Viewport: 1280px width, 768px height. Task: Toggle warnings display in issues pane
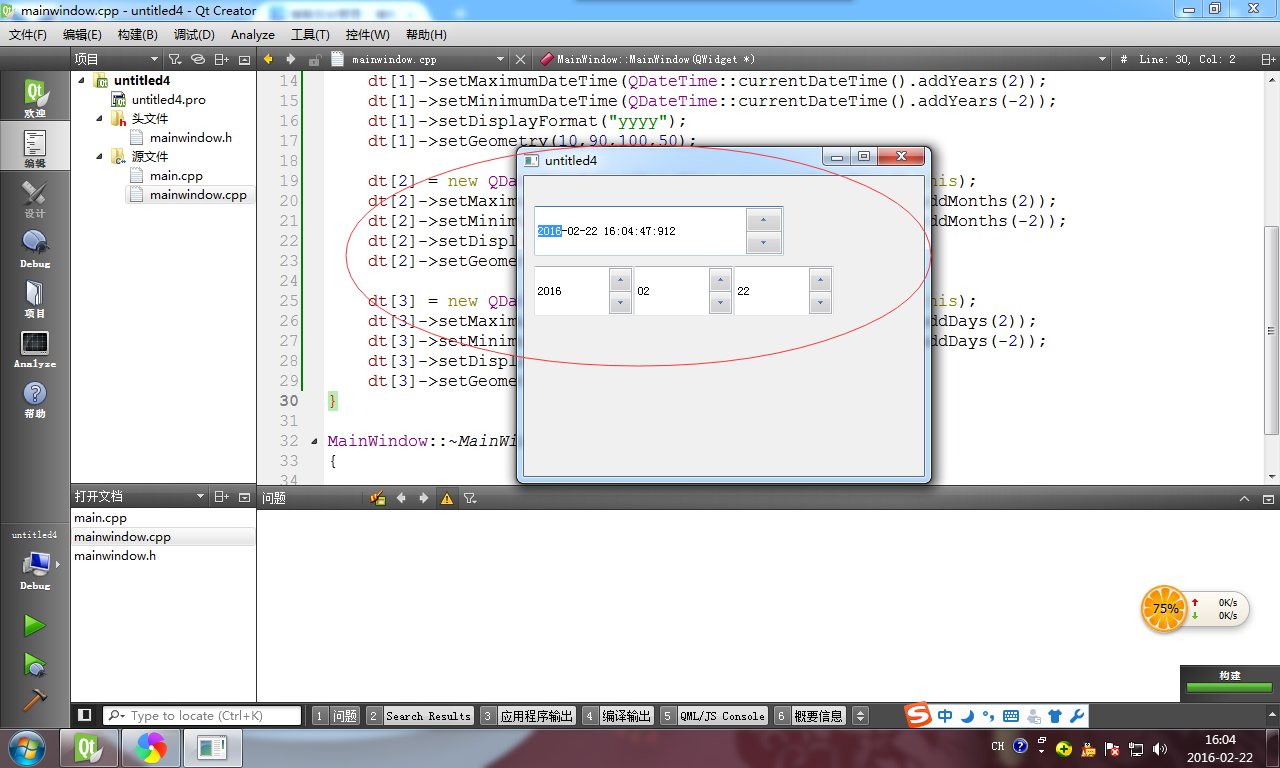446,498
